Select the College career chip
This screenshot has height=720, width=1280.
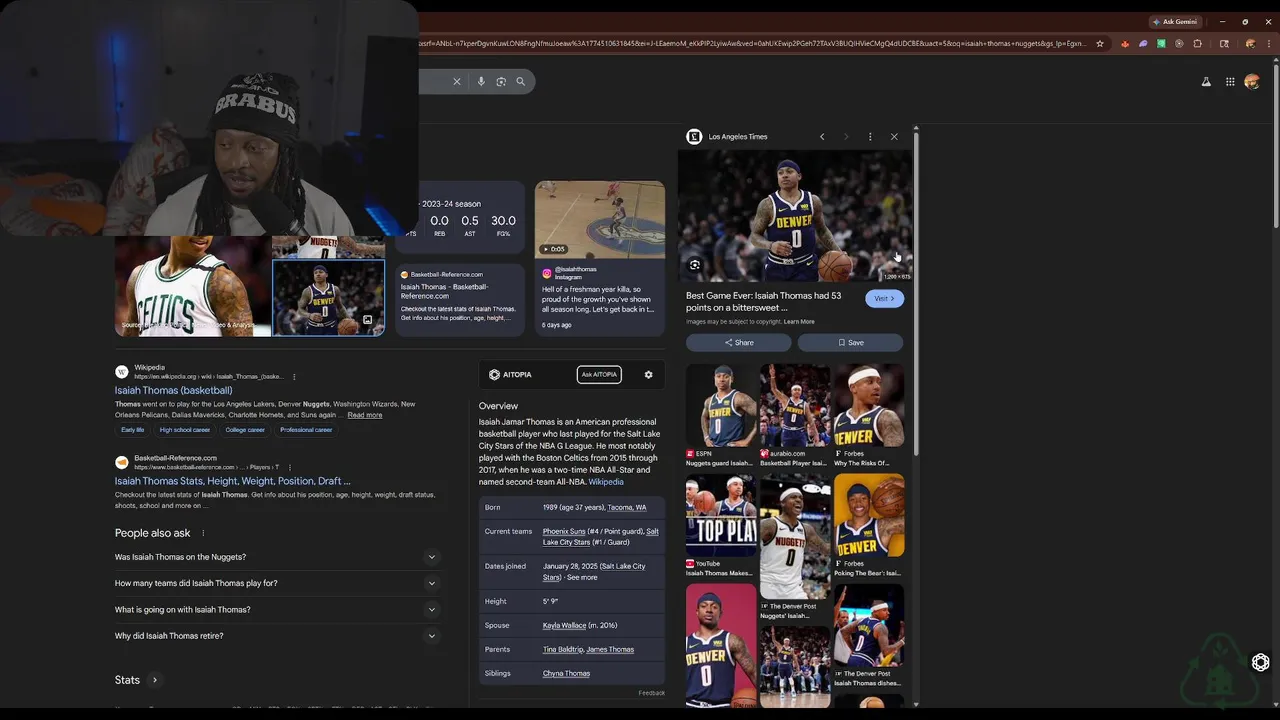[x=245, y=430]
